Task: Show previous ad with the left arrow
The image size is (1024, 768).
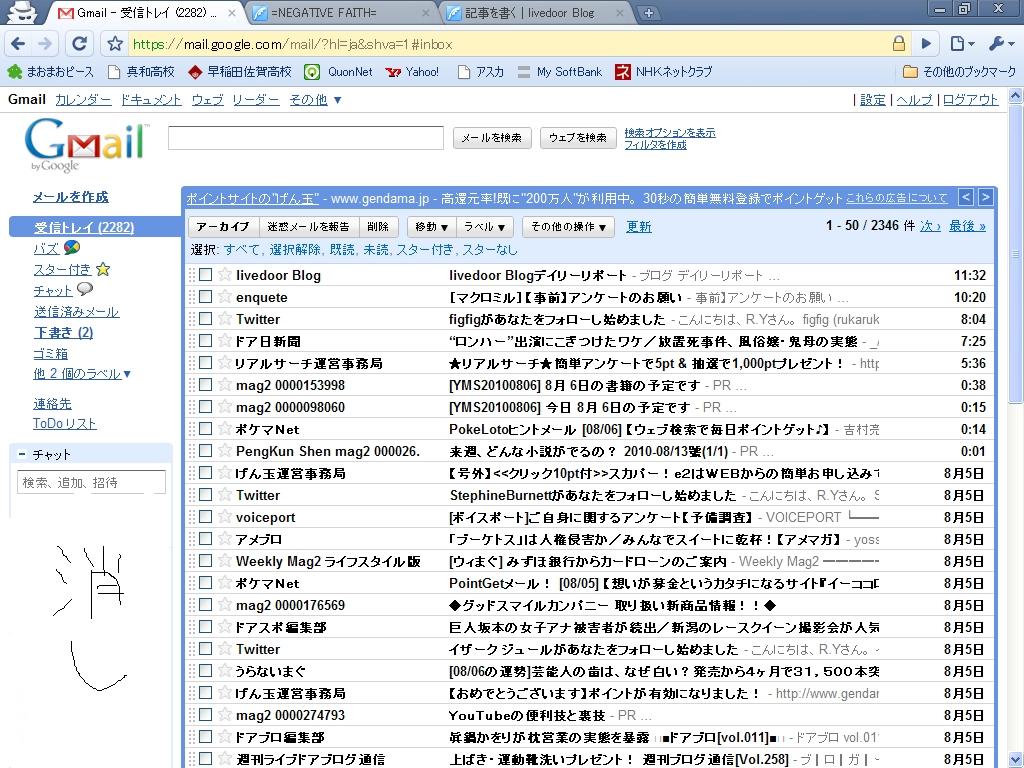Action: 966,197
